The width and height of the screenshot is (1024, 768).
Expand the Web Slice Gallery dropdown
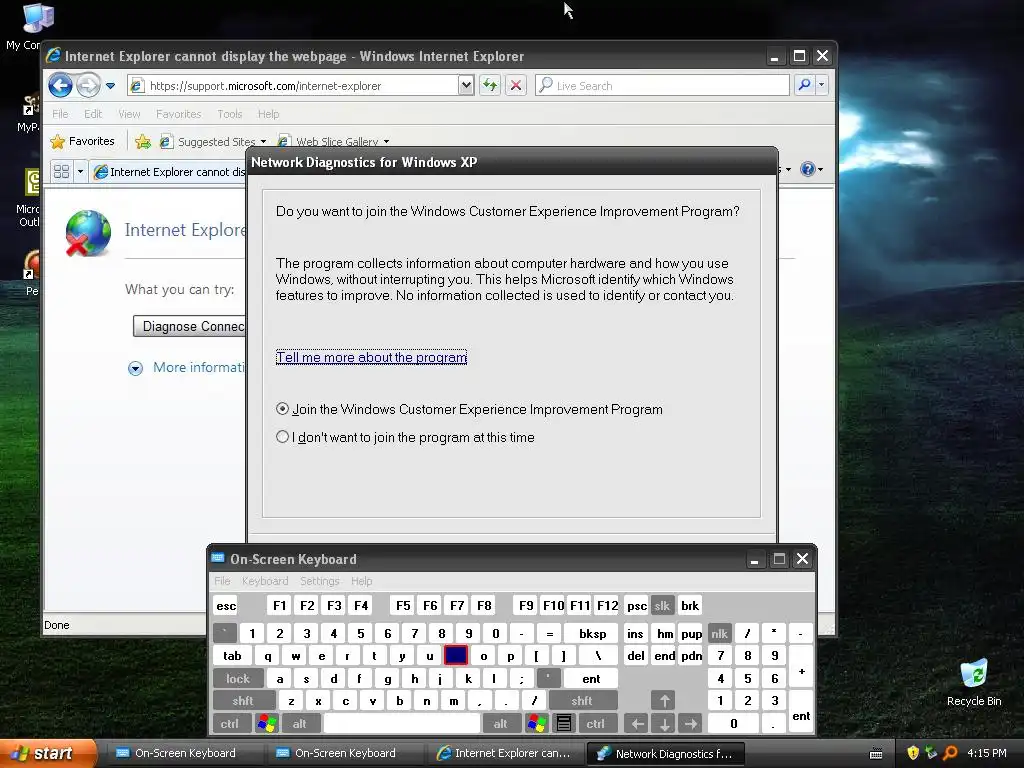point(387,142)
